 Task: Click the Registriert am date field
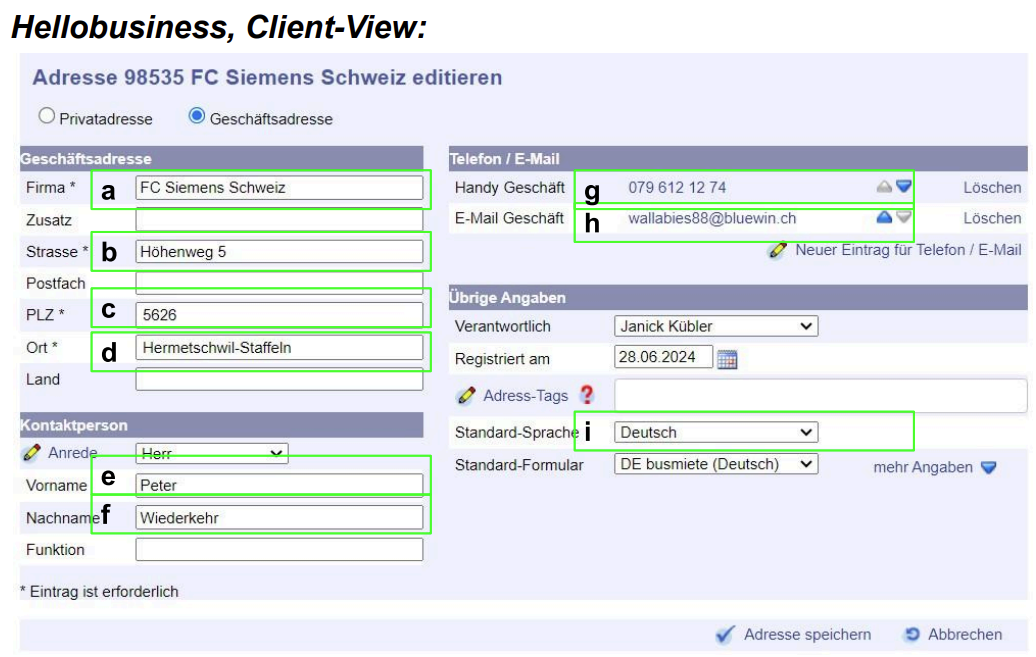pos(663,357)
